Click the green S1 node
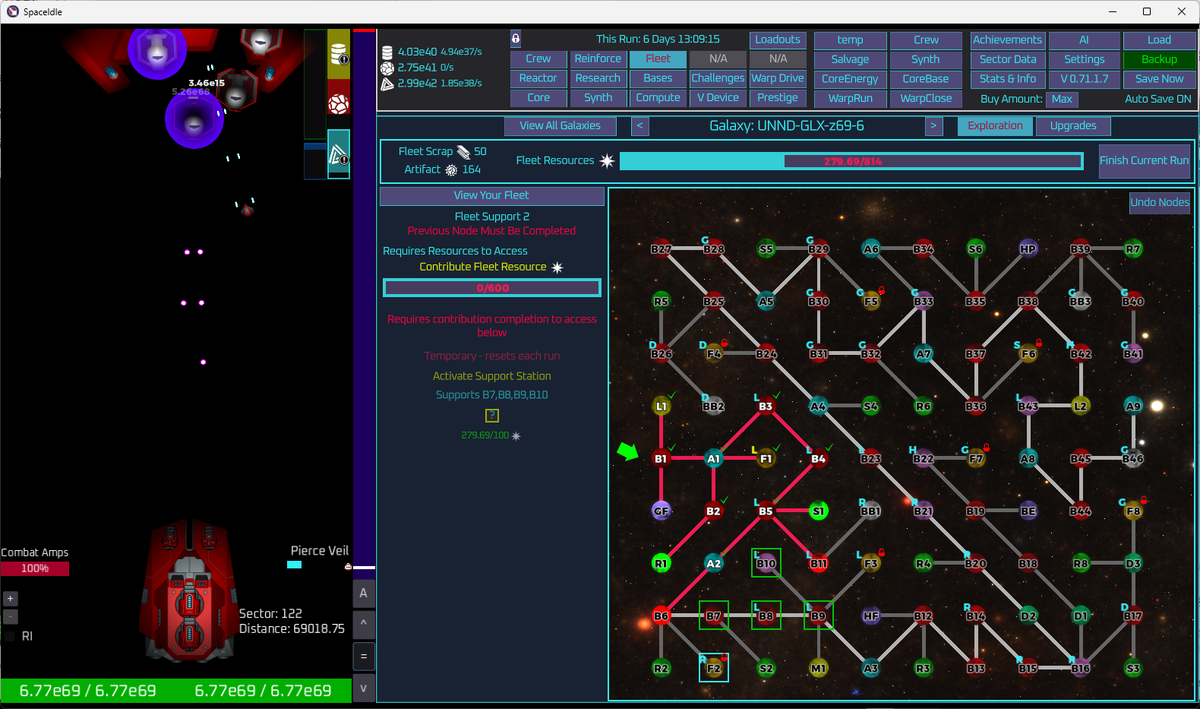Image resolution: width=1200 pixels, height=709 pixels. tap(818, 511)
